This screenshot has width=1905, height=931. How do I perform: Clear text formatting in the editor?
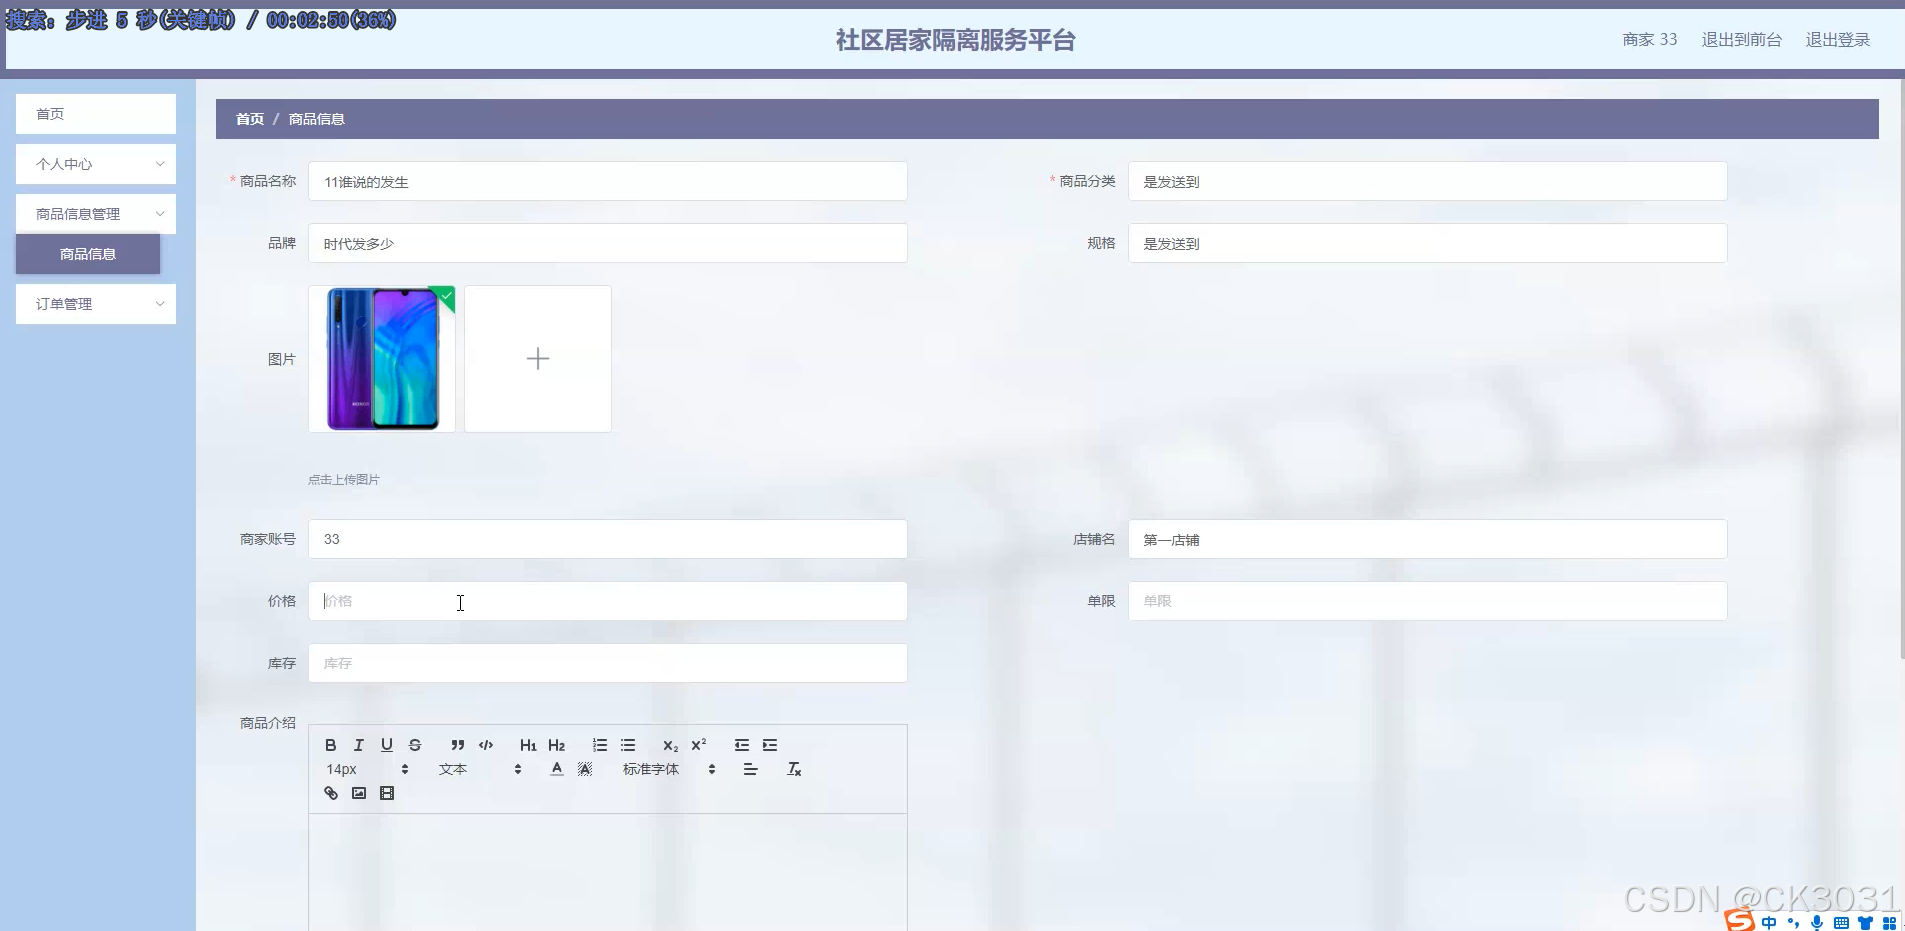pyautogui.click(x=794, y=769)
